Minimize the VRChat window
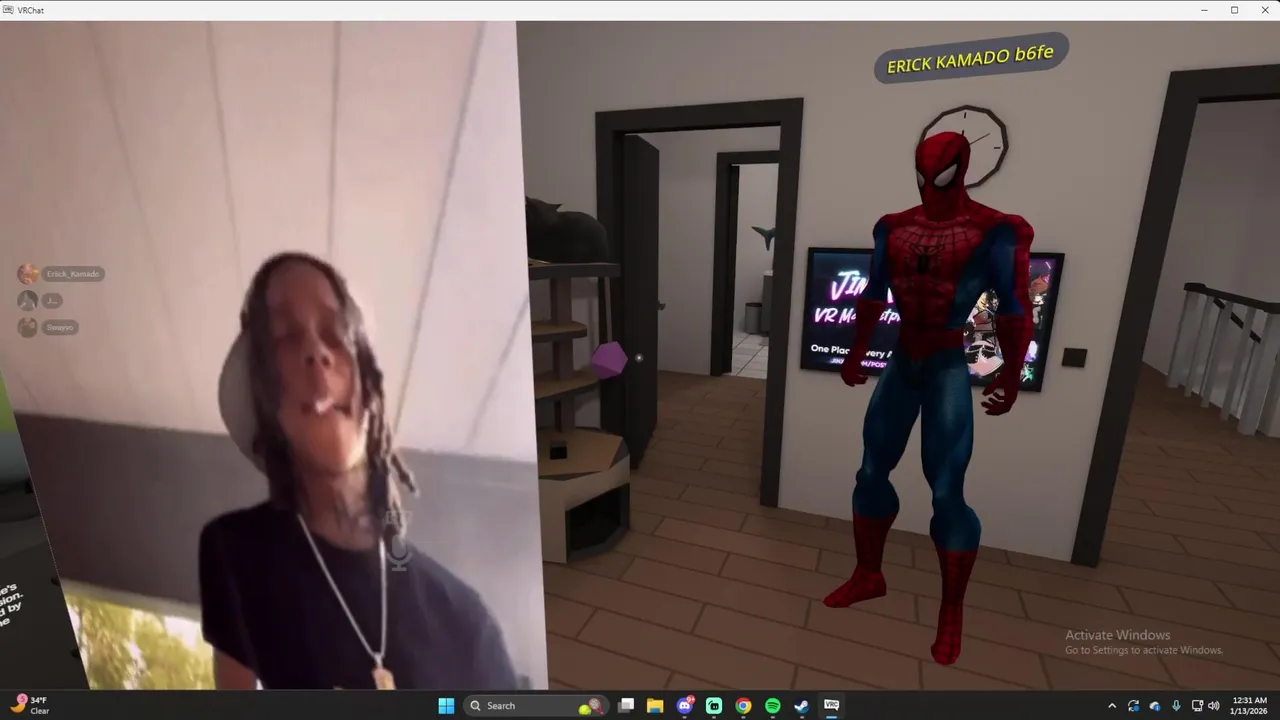 coord(1203,10)
